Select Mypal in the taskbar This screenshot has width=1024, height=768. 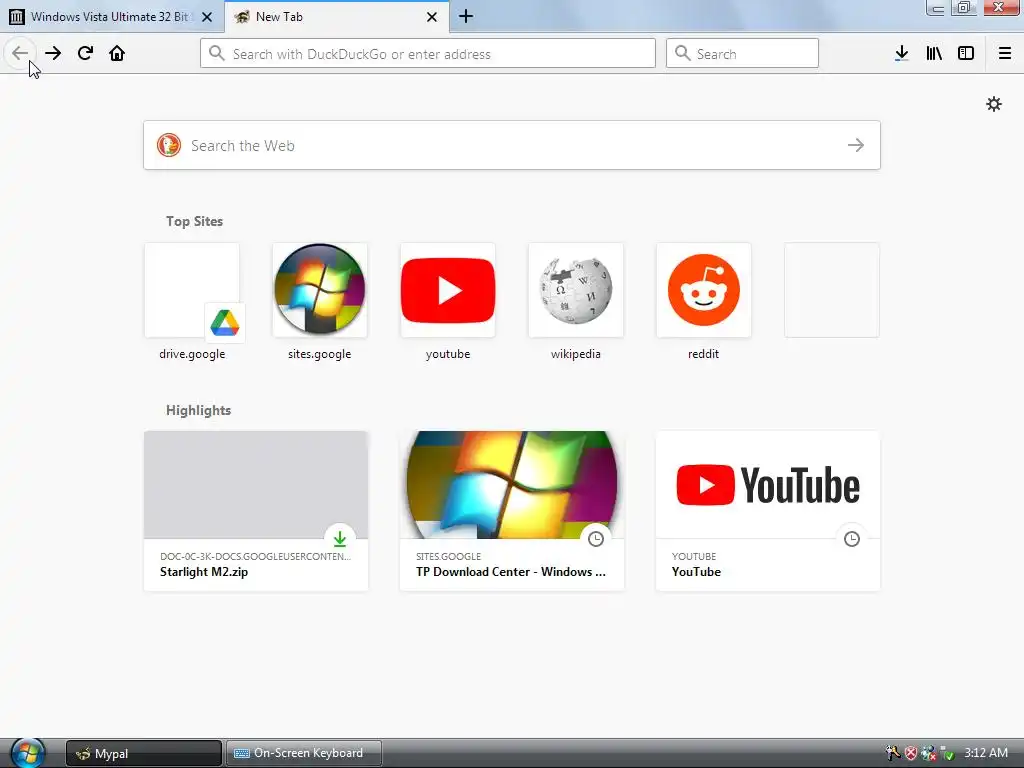pos(144,754)
